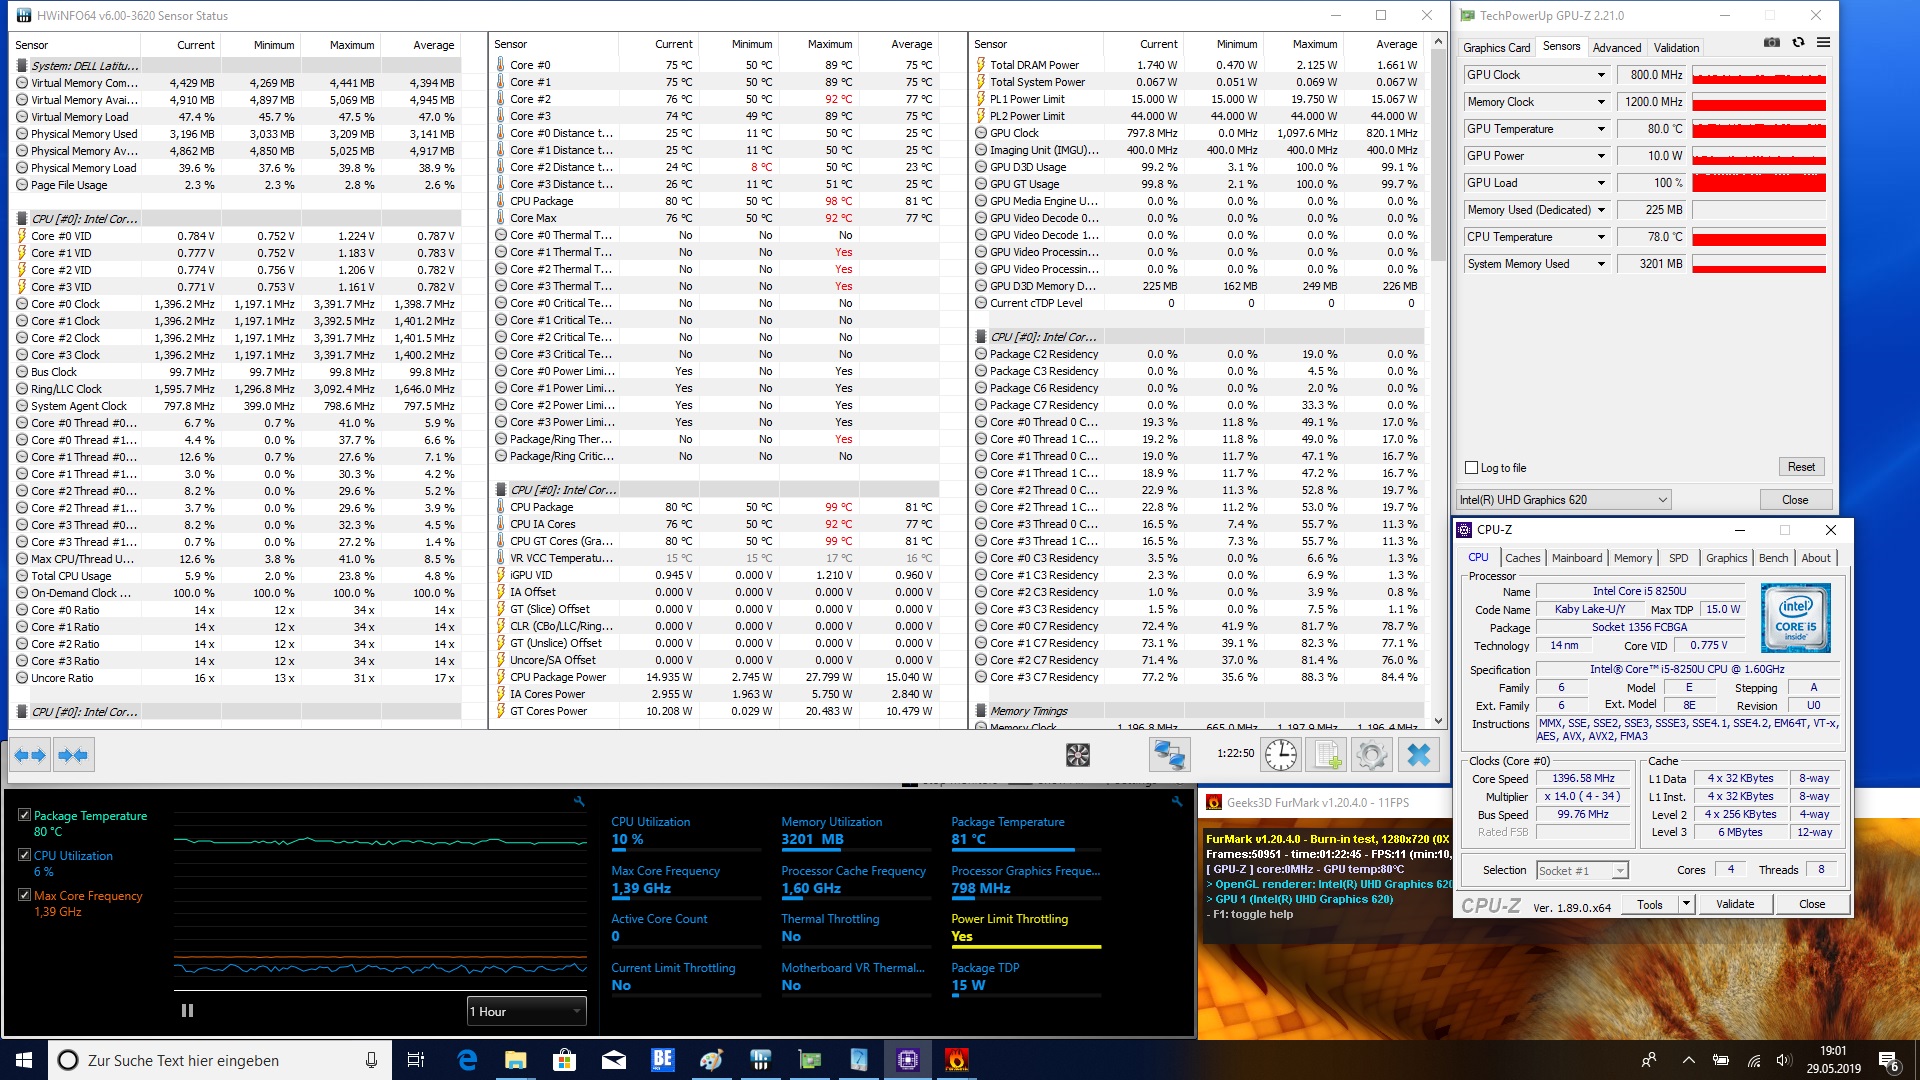Open HWiNFO sensor settings gear icon
The height and width of the screenshot is (1080, 1920).
pos(1372,755)
